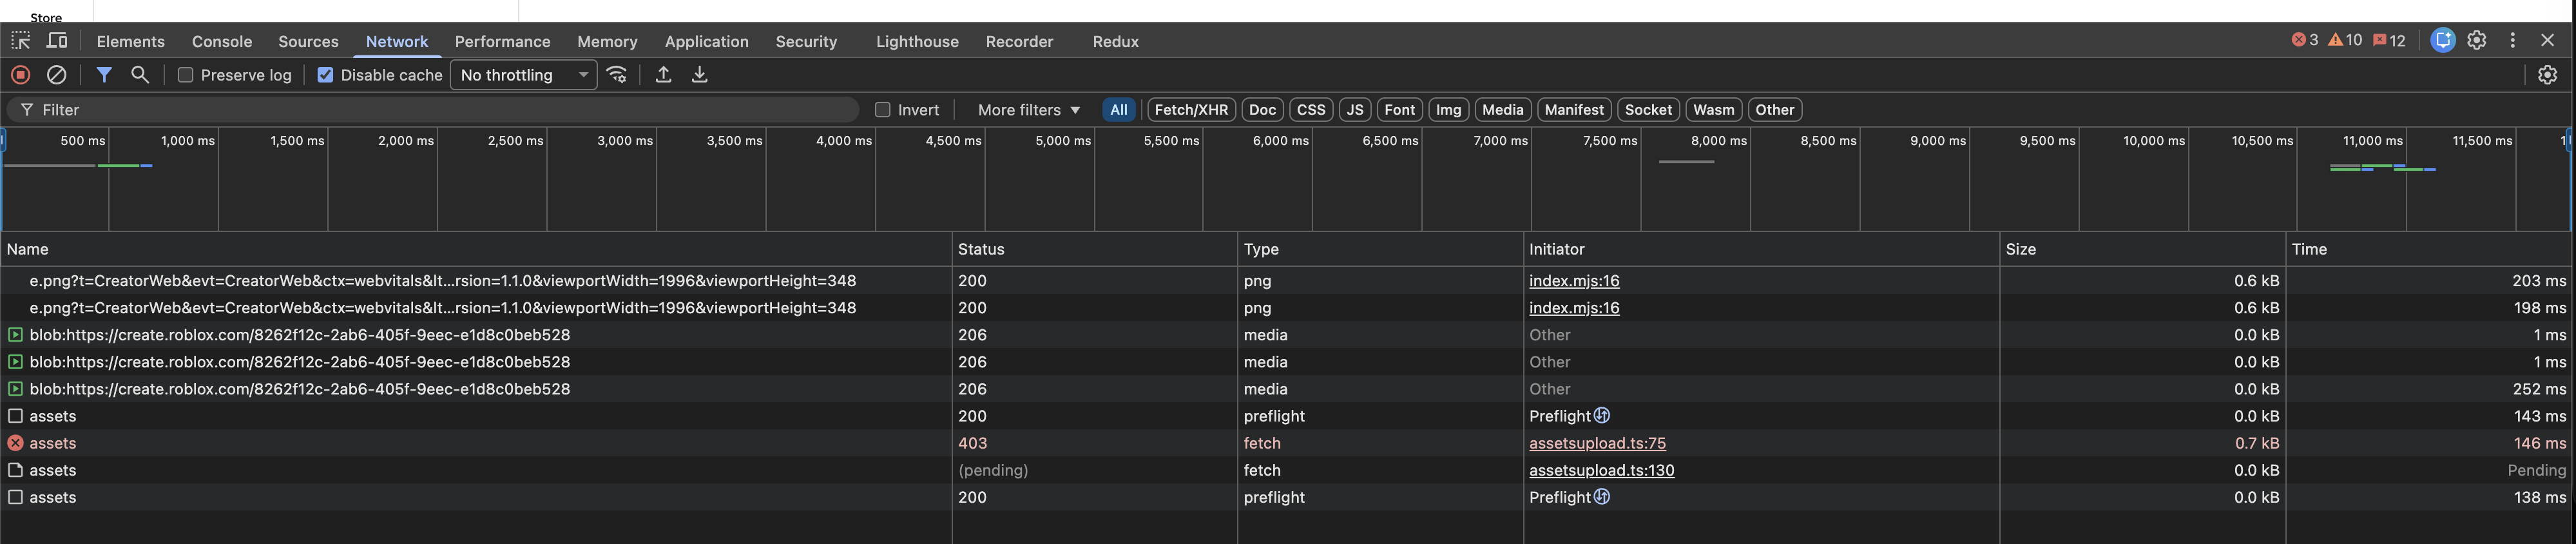The width and height of the screenshot is (2576, 544).
Task: Open the DevTools three-dot menu
Action: coord(2513,40)
